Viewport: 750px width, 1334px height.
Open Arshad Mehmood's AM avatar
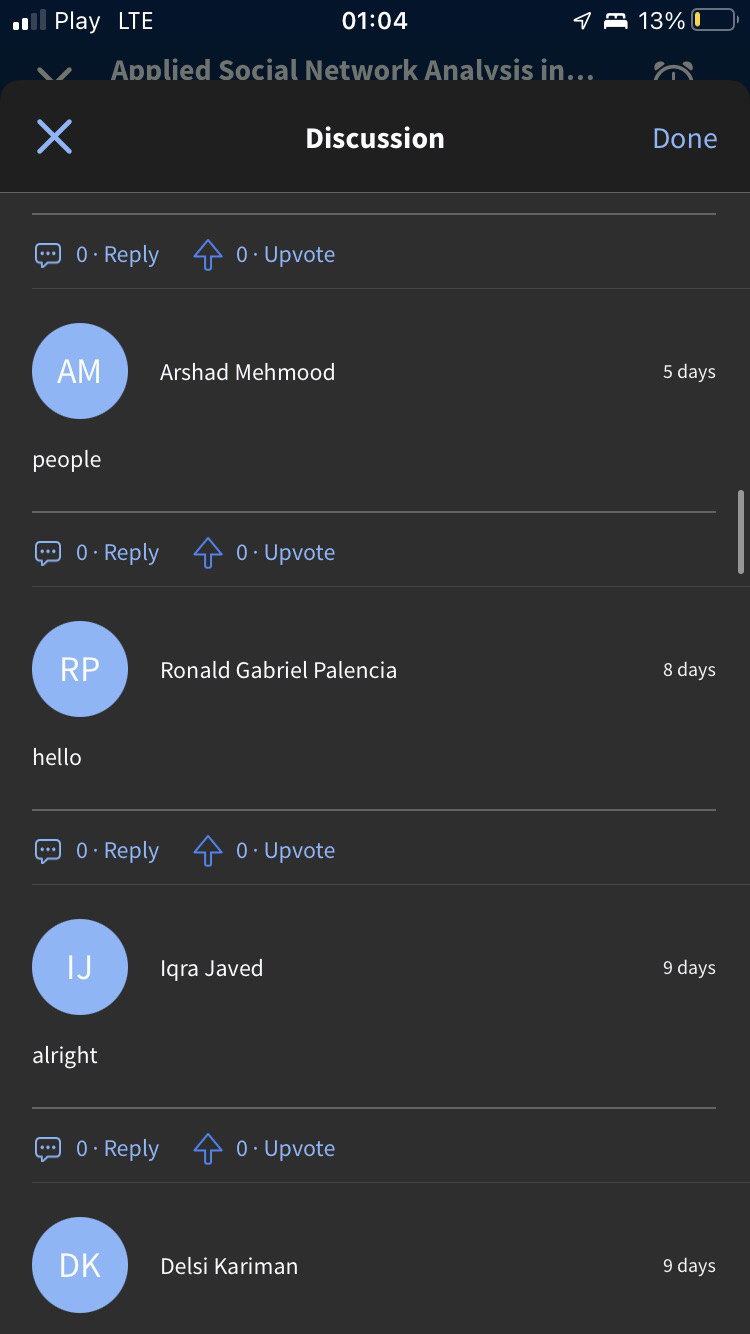point(80,371)
